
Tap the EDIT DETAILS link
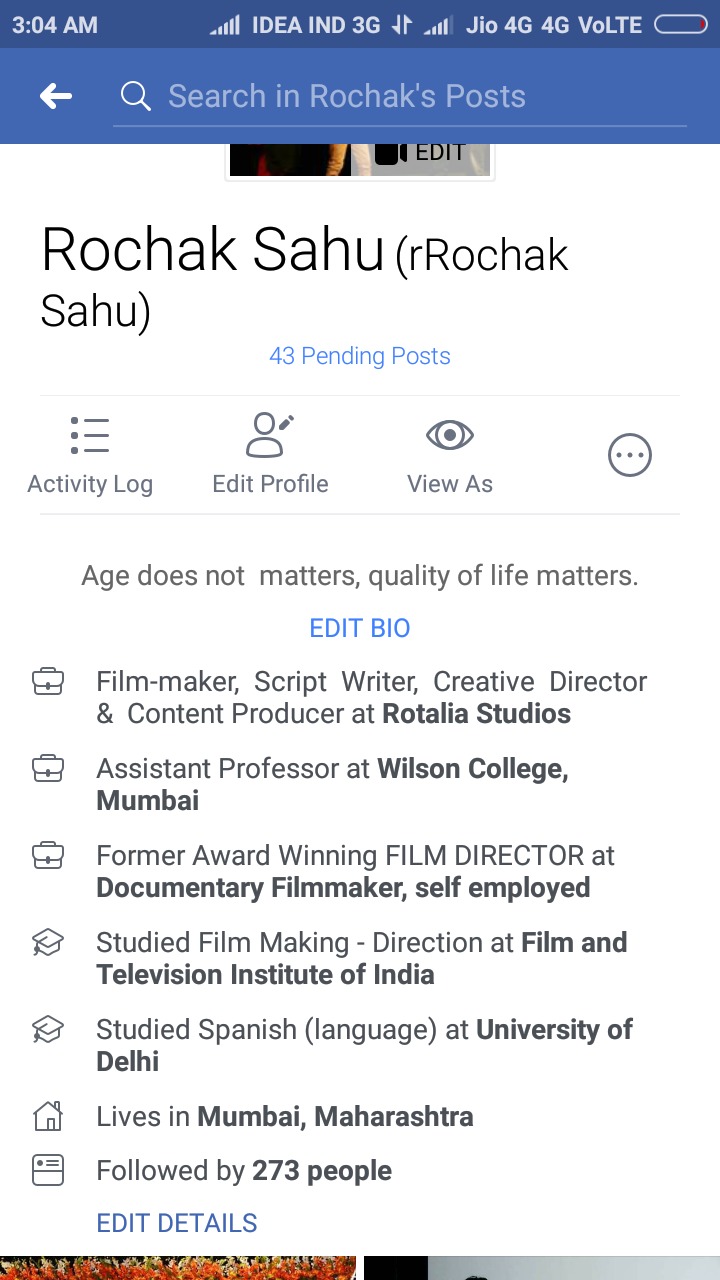[177, 1223]
